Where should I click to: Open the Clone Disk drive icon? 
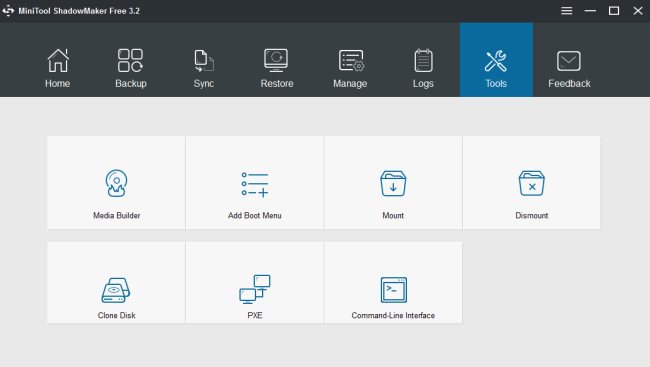116,290
